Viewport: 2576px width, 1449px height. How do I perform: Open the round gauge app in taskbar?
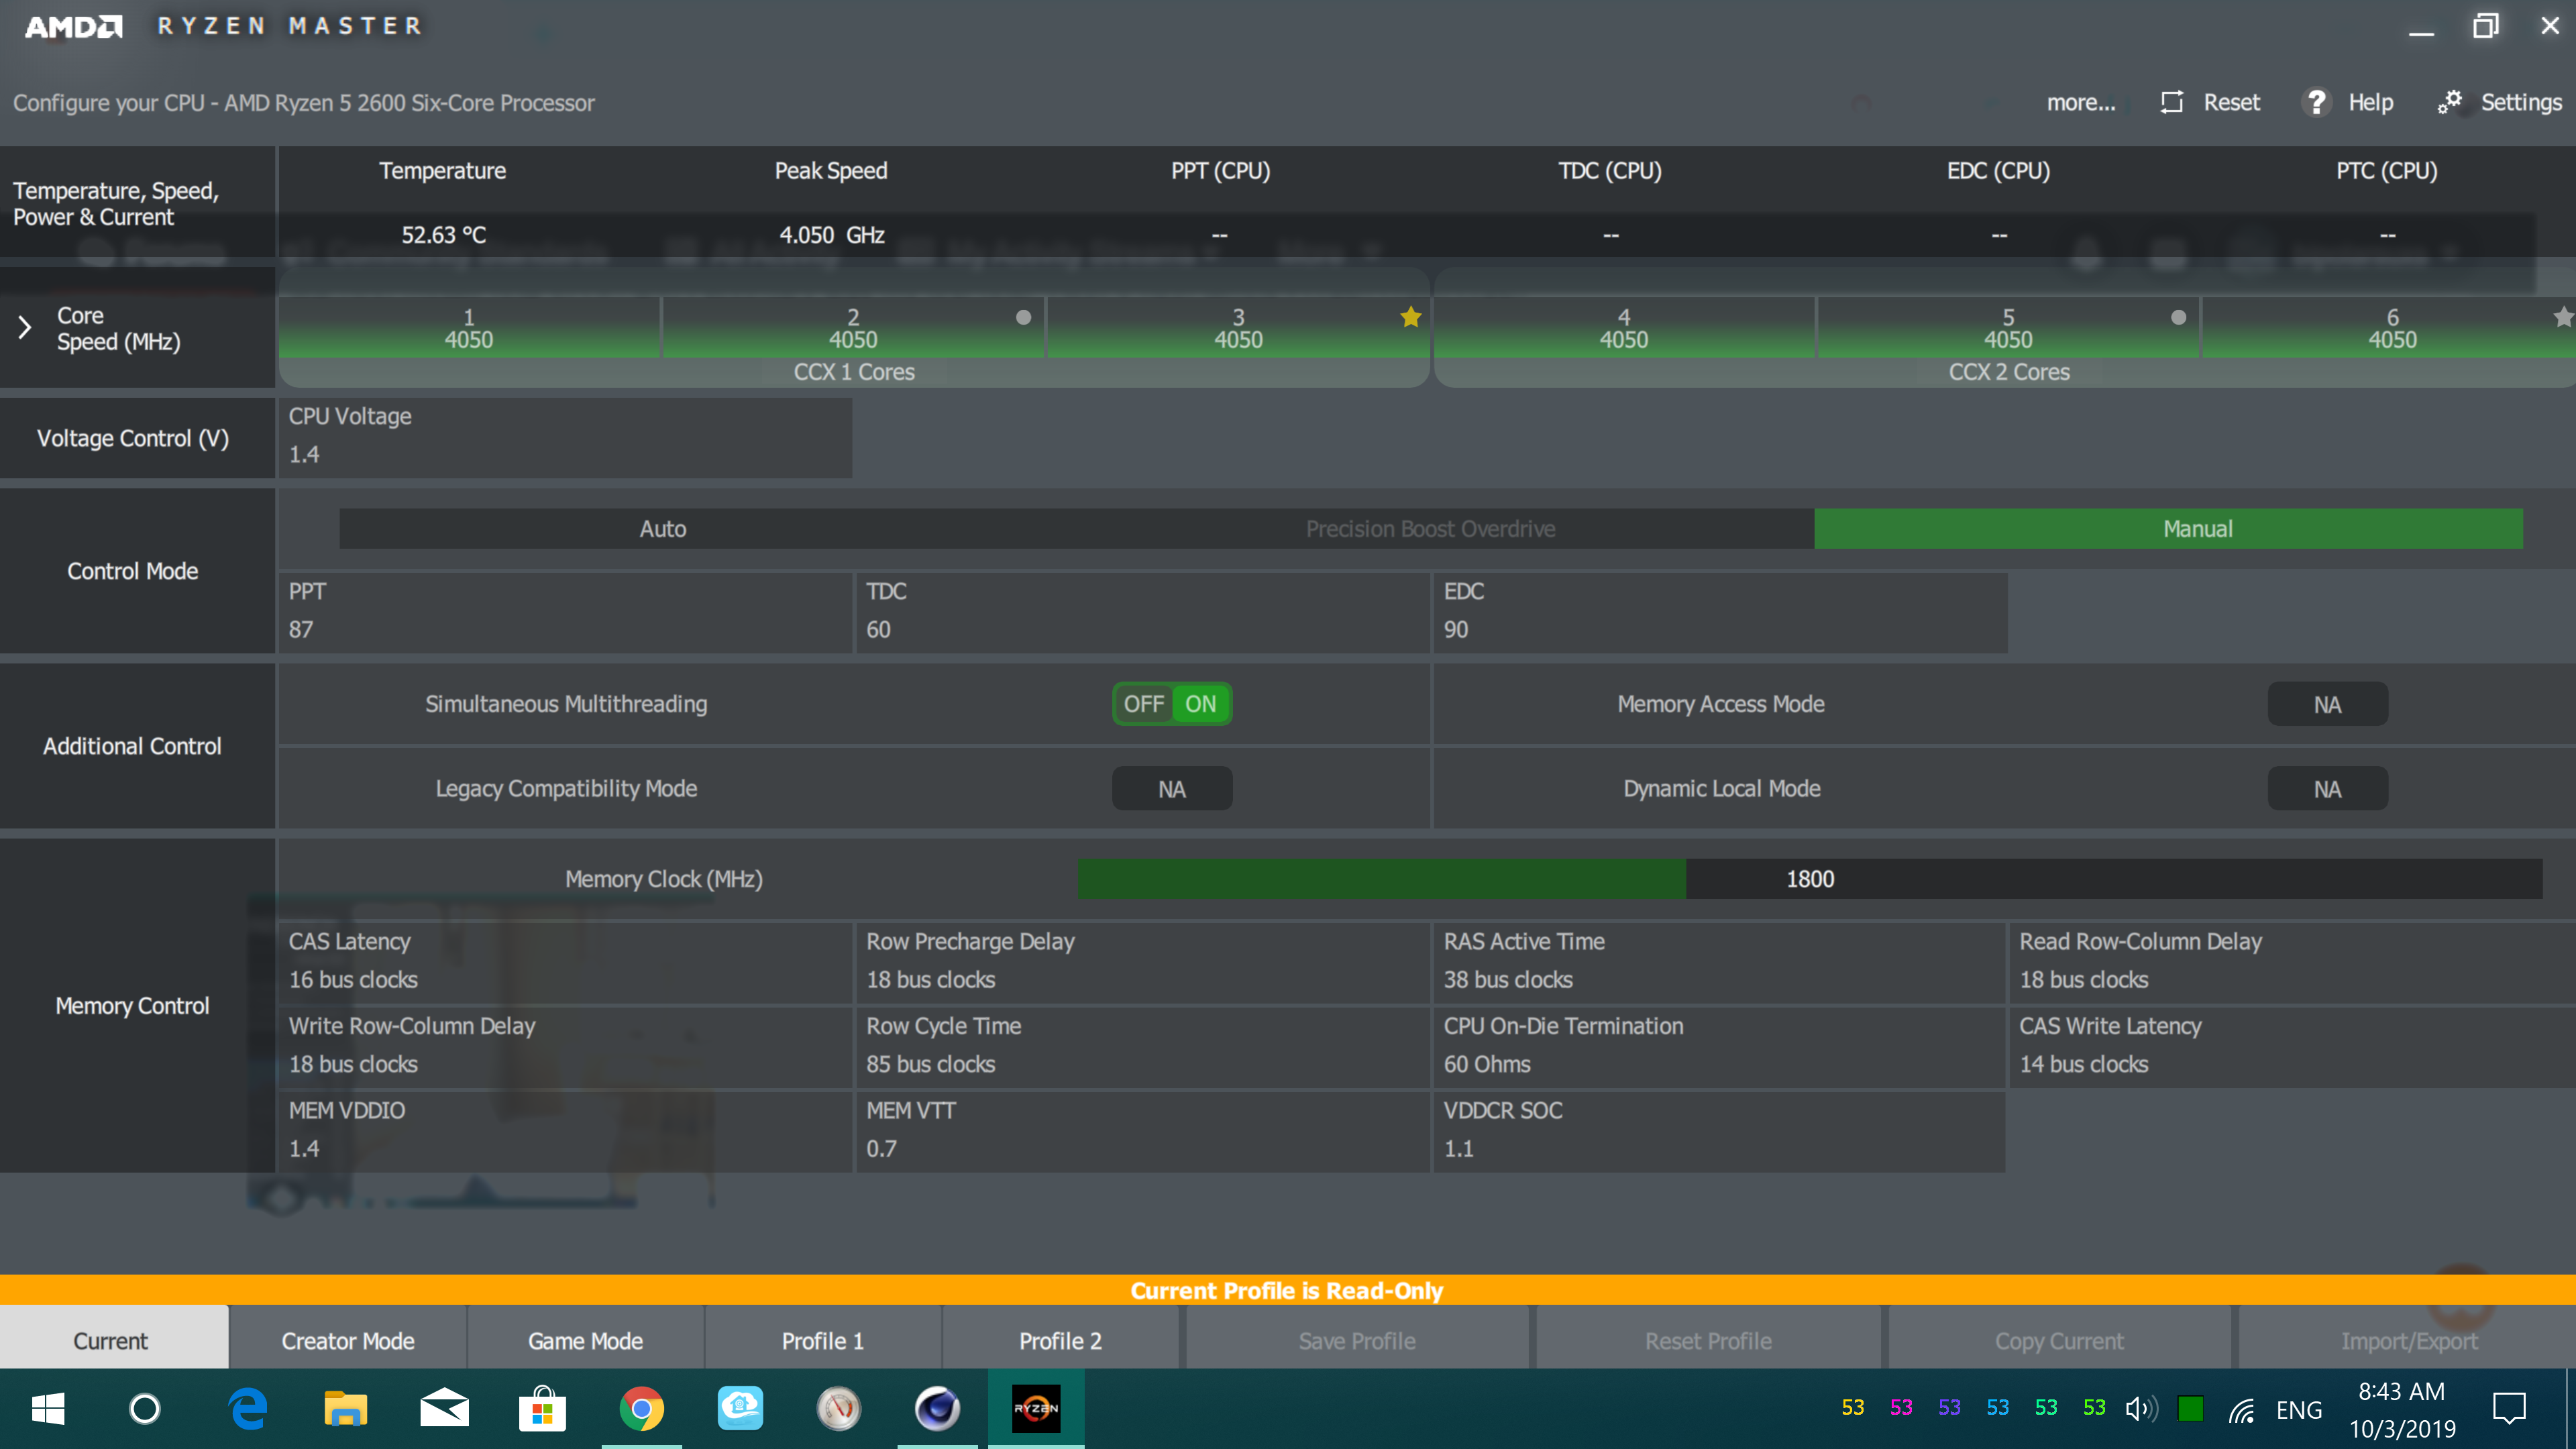(839, 1409)
